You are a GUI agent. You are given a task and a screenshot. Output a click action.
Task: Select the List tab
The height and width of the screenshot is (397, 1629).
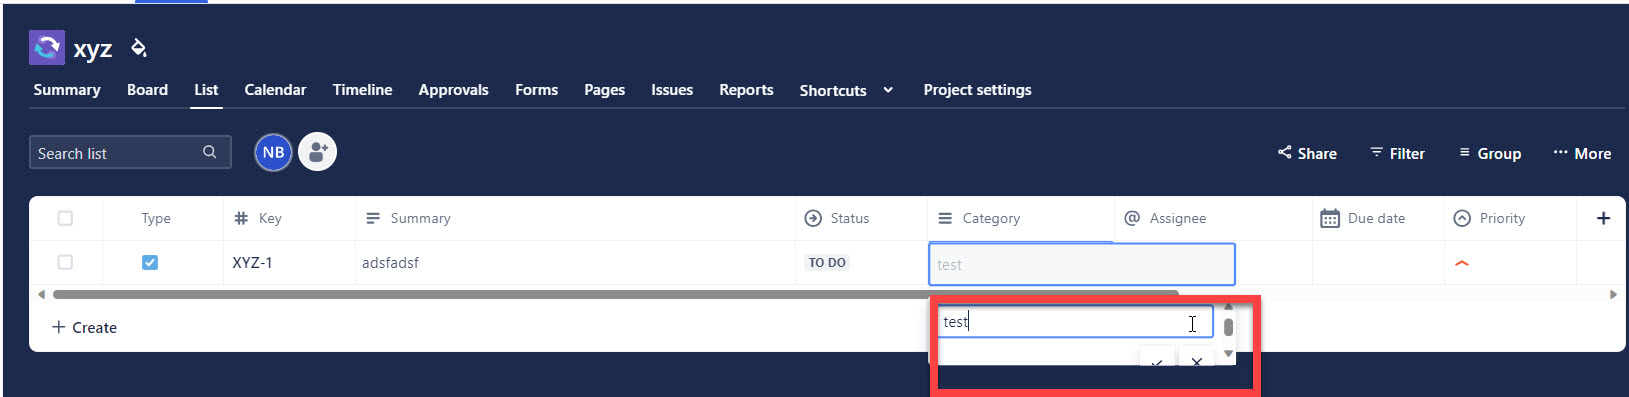coord(206,90)
